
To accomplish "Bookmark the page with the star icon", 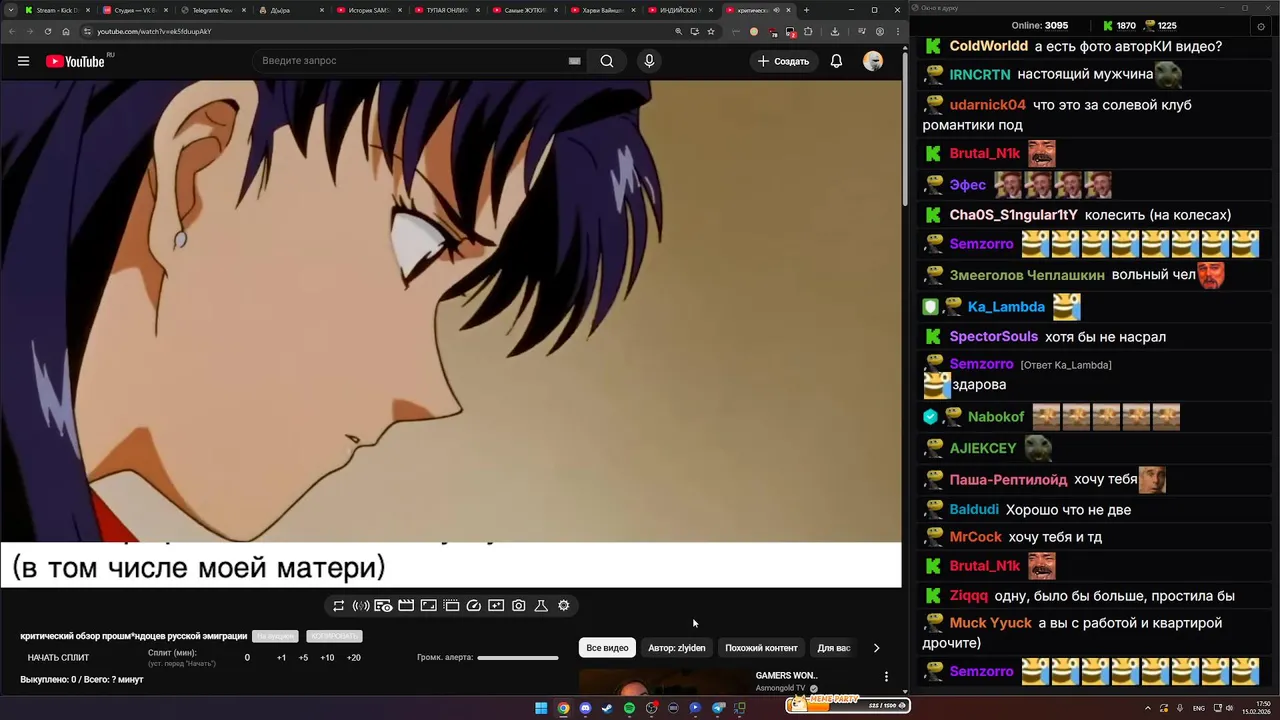I will click(711, 31).
